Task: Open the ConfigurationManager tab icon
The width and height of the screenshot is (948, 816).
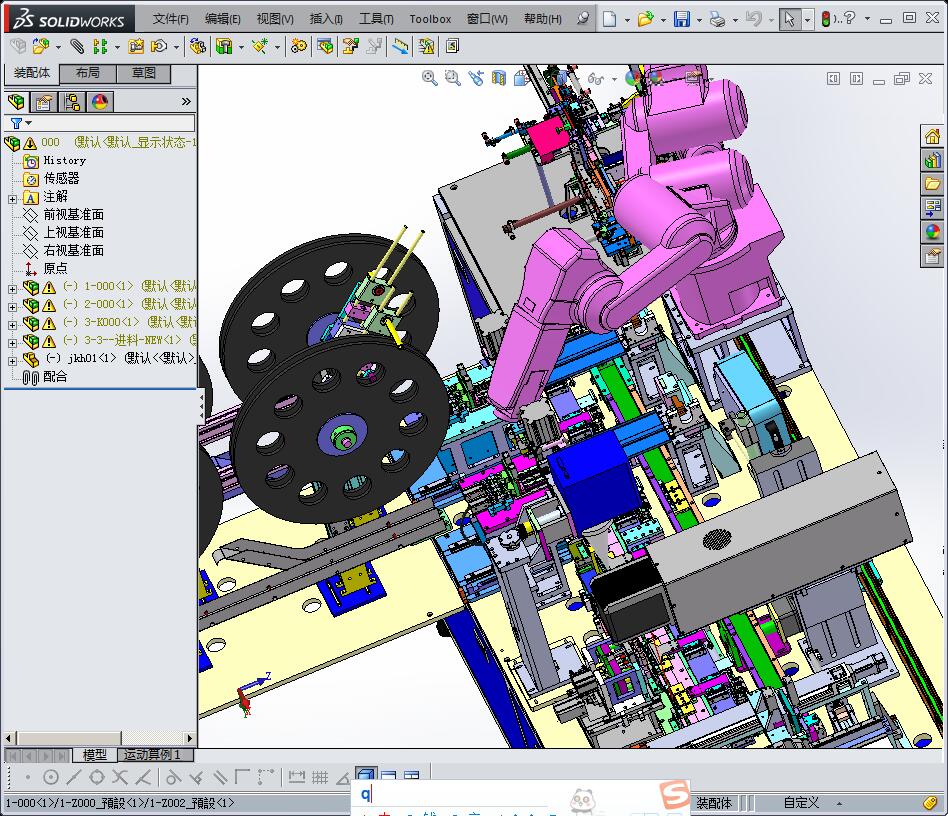Action: click(72, 102)
